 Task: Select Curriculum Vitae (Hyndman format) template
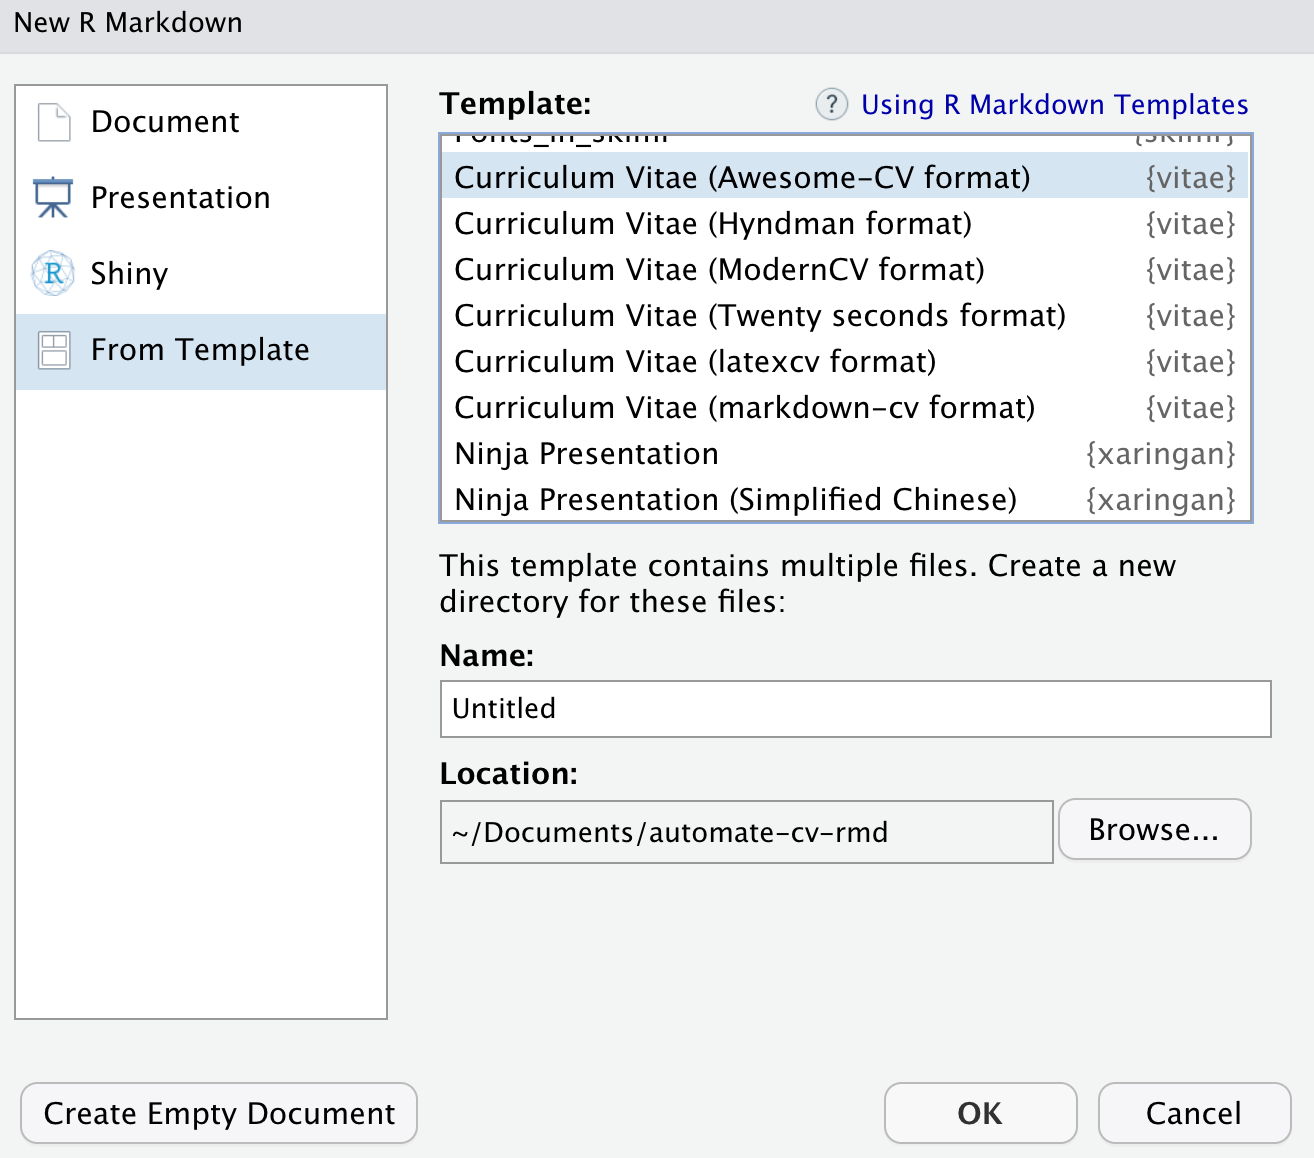click(713, 224)
